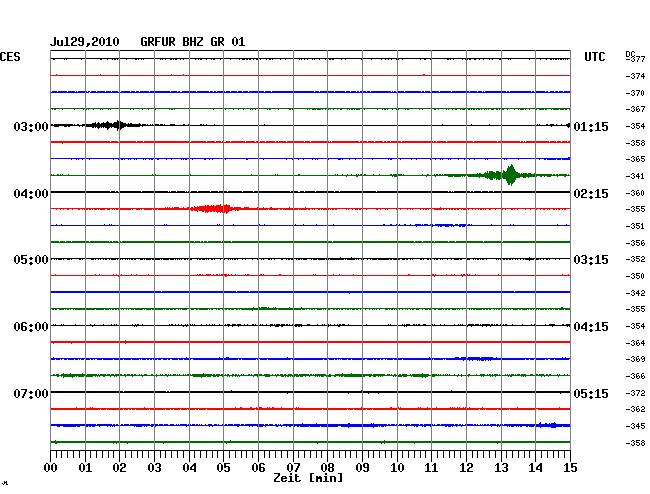This screenshot has height=494, width=650.
Task: Click the 12 minute axis label
Action: click(466, 468)
